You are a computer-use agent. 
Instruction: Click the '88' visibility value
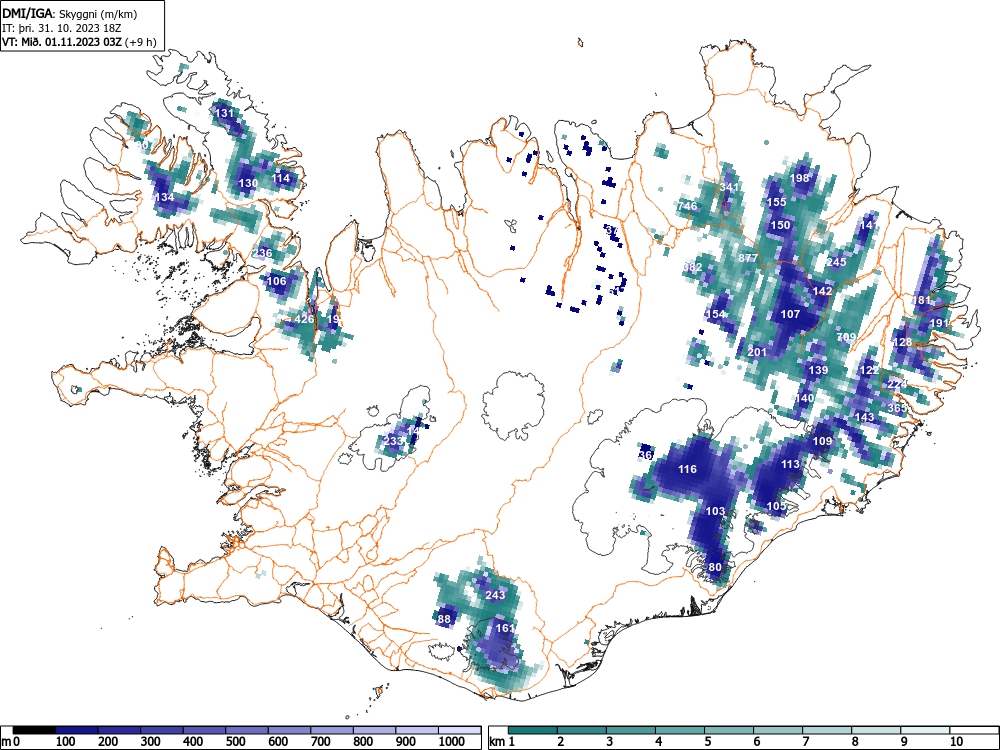tap(445, 619)
